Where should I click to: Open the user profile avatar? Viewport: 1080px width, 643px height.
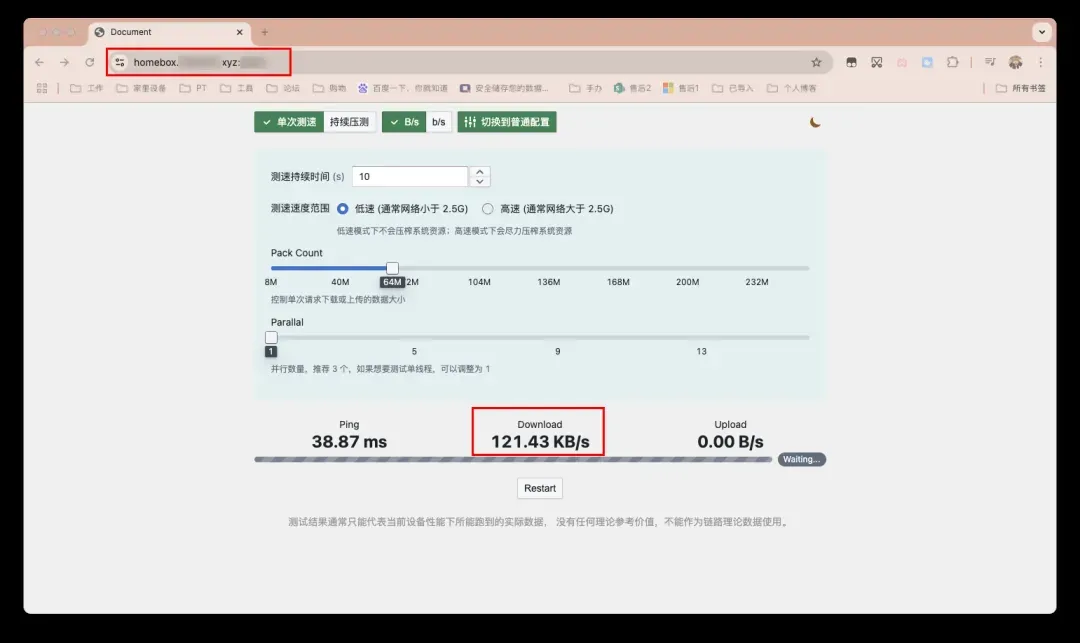tap(1016, 62)
